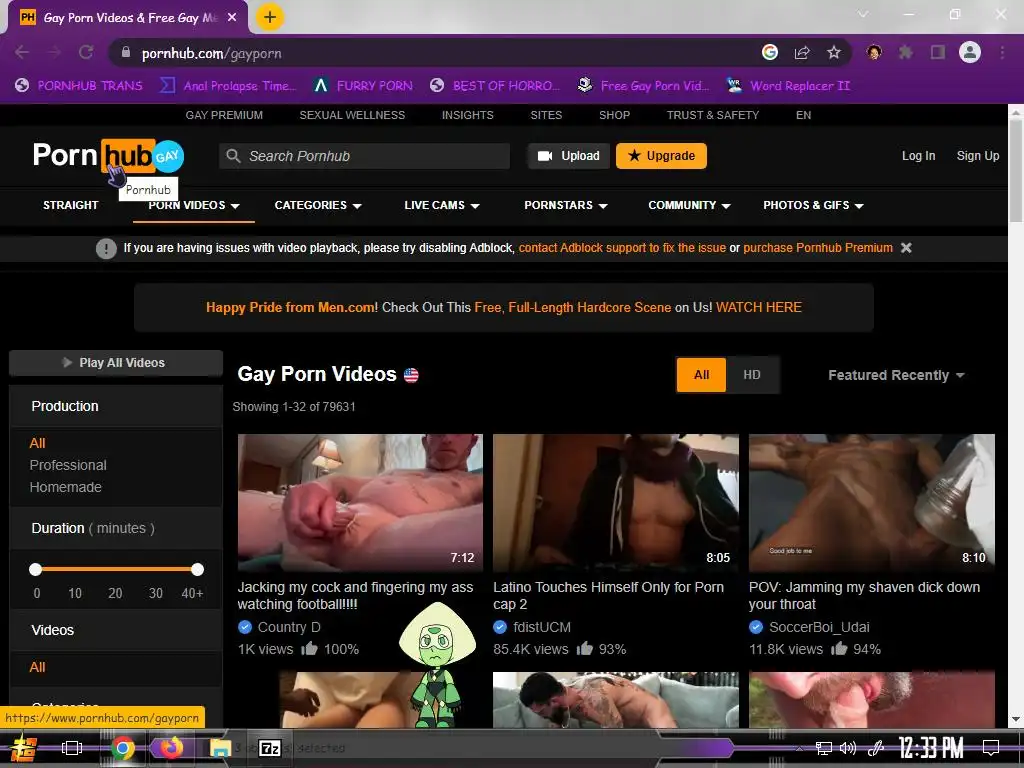
Task: Open the extensions puzzle menu
Action: tap(906, 52)
